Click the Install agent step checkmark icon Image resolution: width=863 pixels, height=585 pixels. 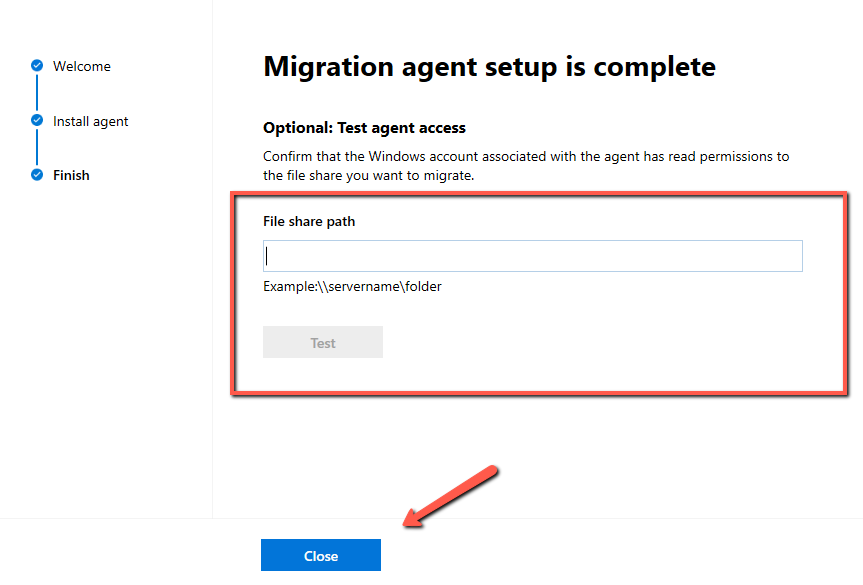[37, 121]
